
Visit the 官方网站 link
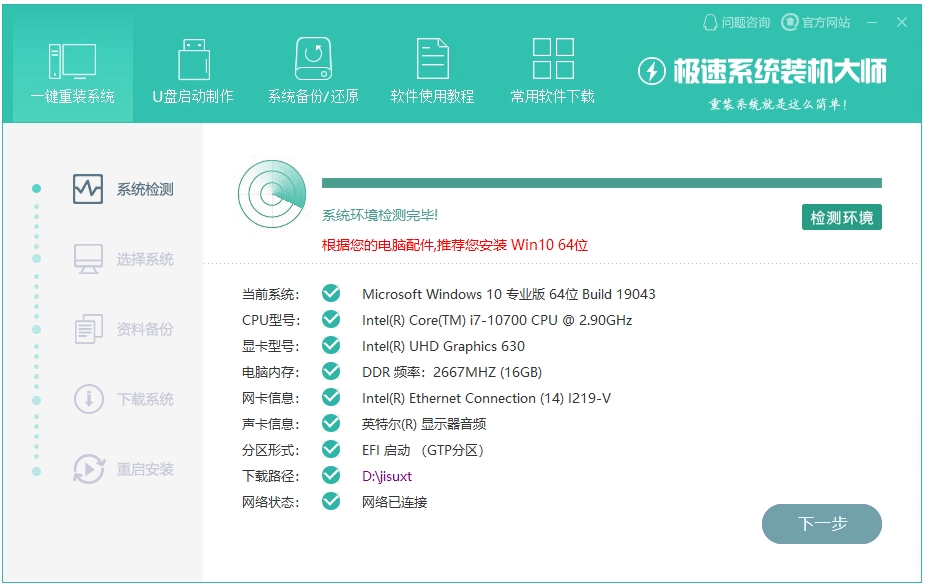(816, 22)
